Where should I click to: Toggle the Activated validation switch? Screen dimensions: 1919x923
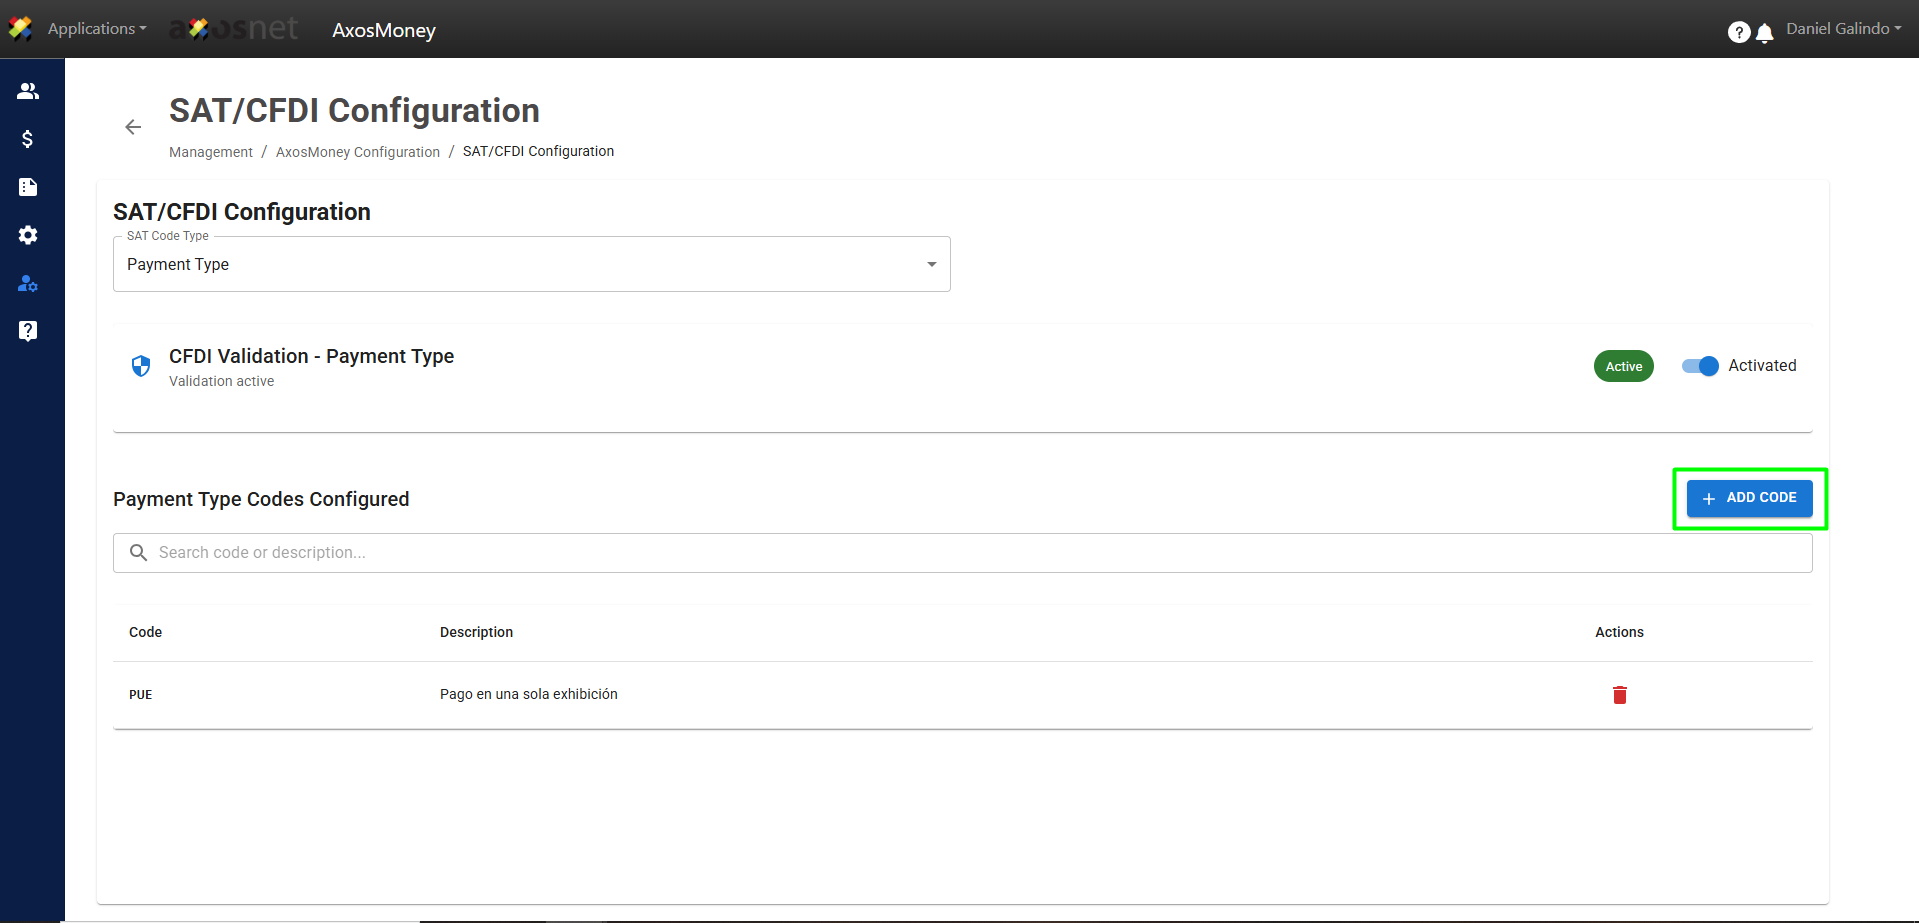pos(1700,366)
